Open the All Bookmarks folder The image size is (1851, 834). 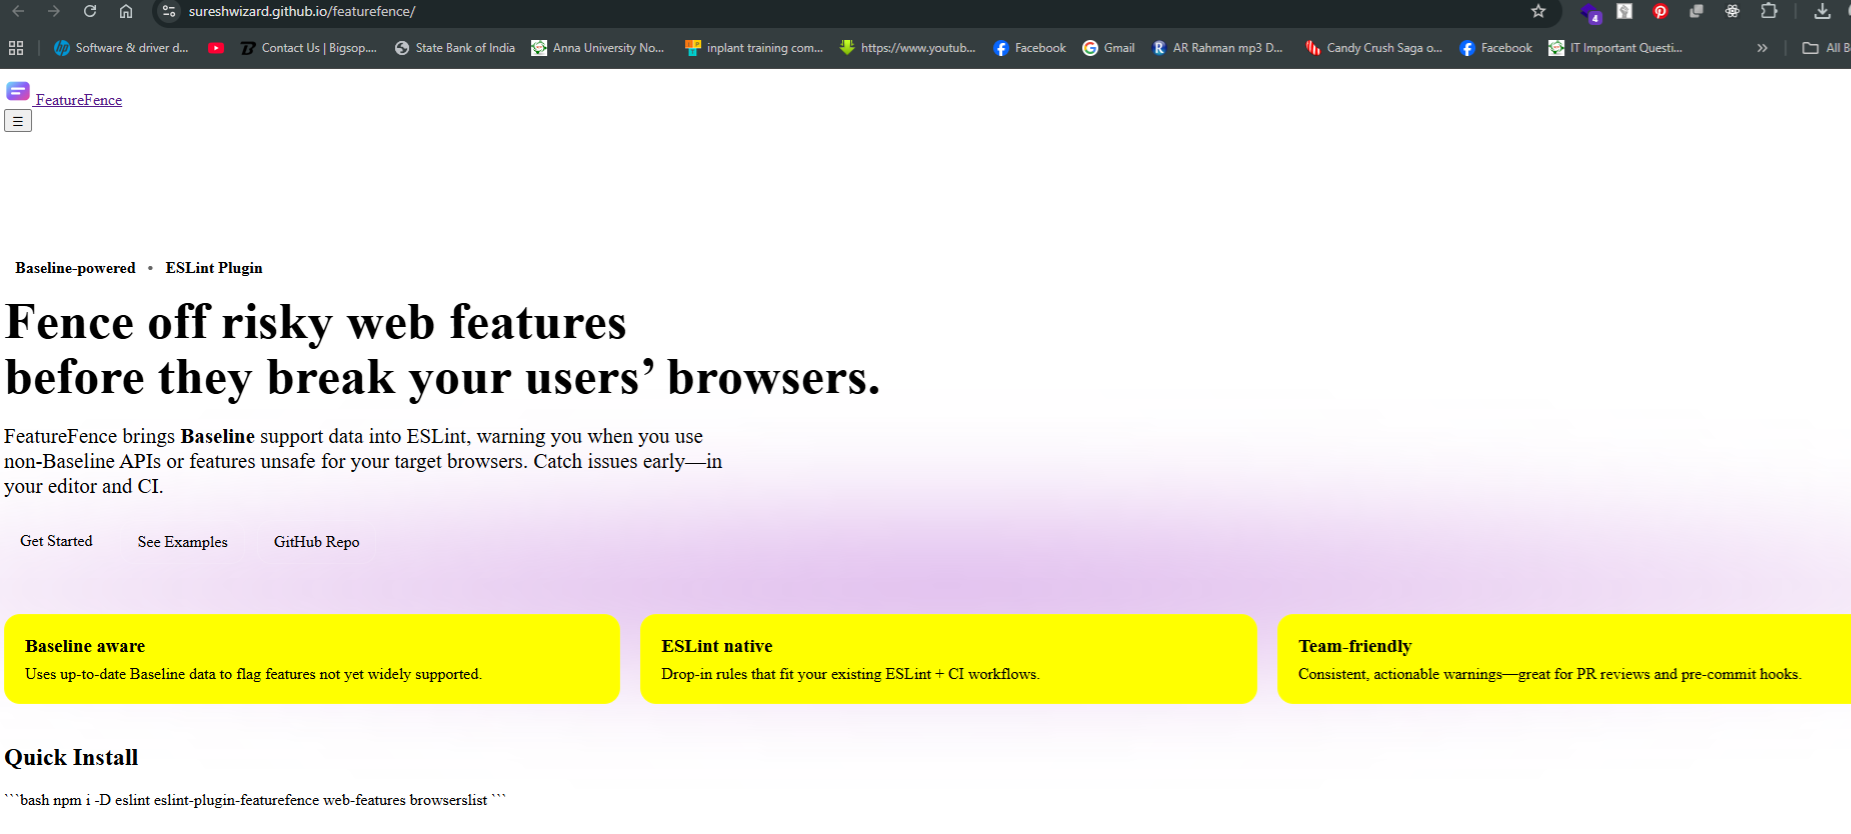pos(1826,48)
